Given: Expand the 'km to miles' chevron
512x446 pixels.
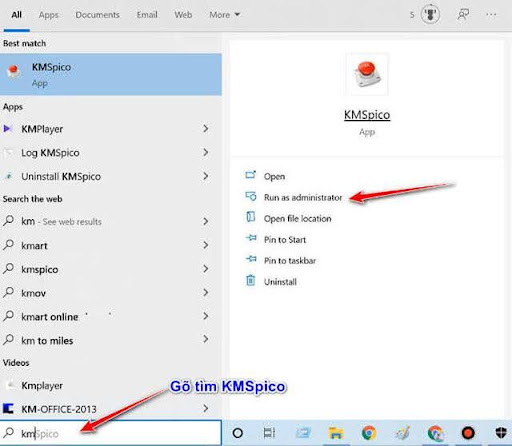Looking at the screenshot, I should pos(206,339).
